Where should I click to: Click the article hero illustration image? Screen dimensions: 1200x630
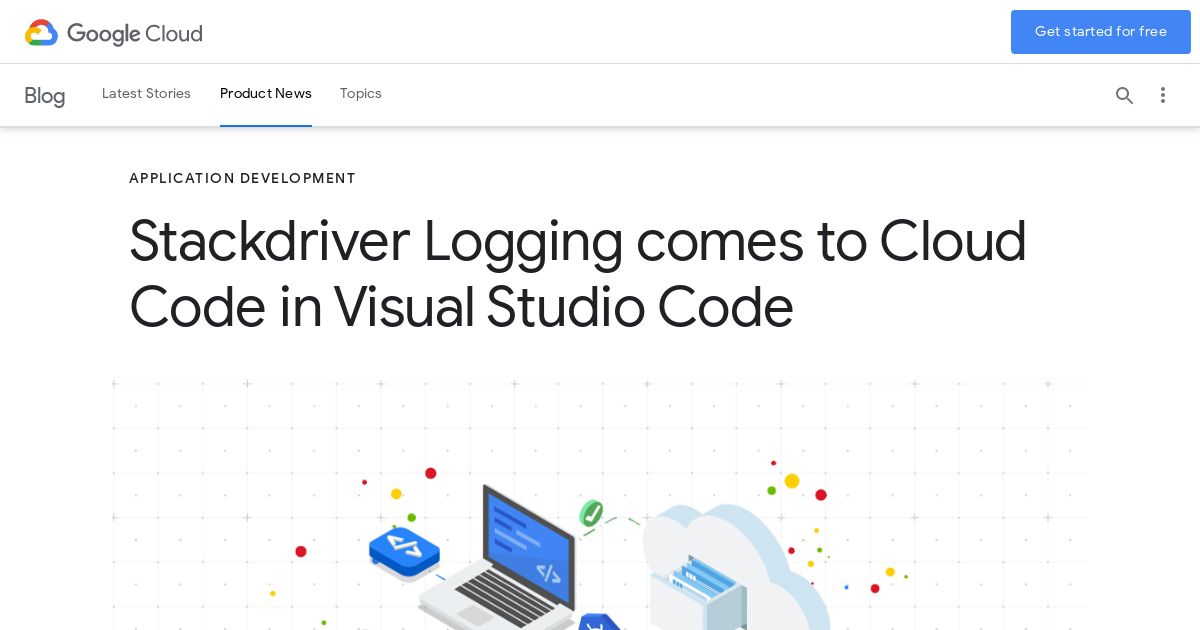(600, 504)
